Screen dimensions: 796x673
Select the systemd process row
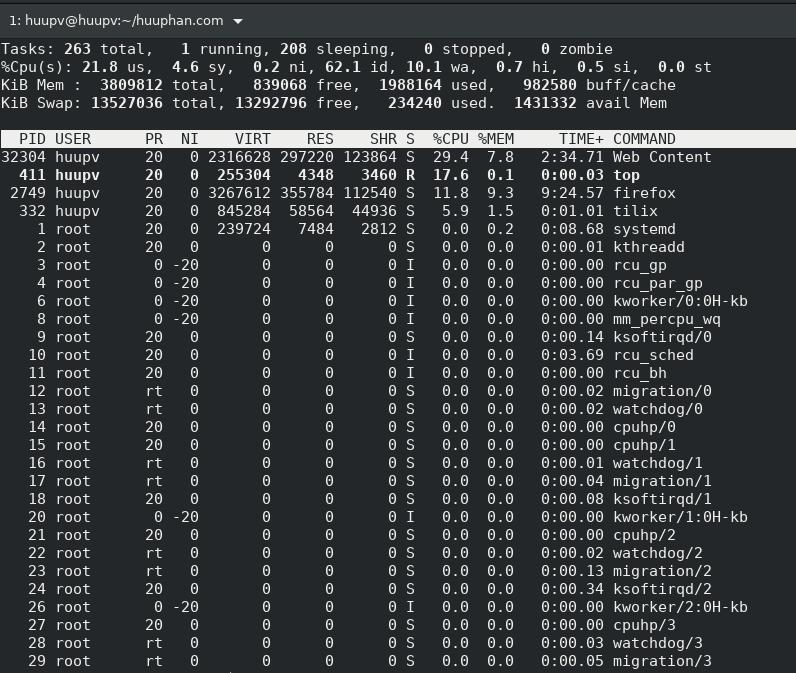tap(398, 229)
